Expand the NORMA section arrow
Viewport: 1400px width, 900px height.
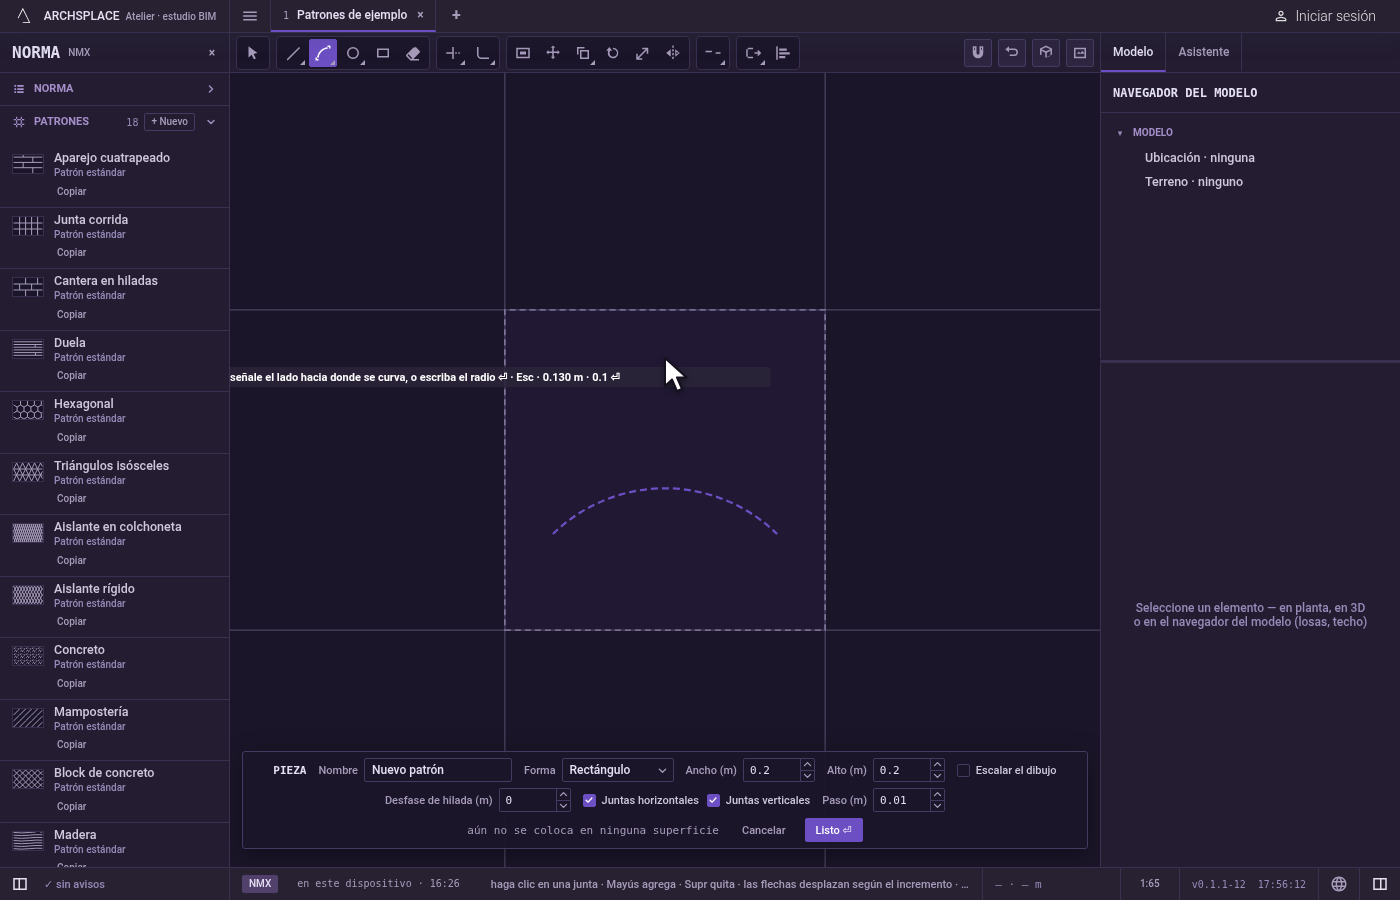point(211,89)
